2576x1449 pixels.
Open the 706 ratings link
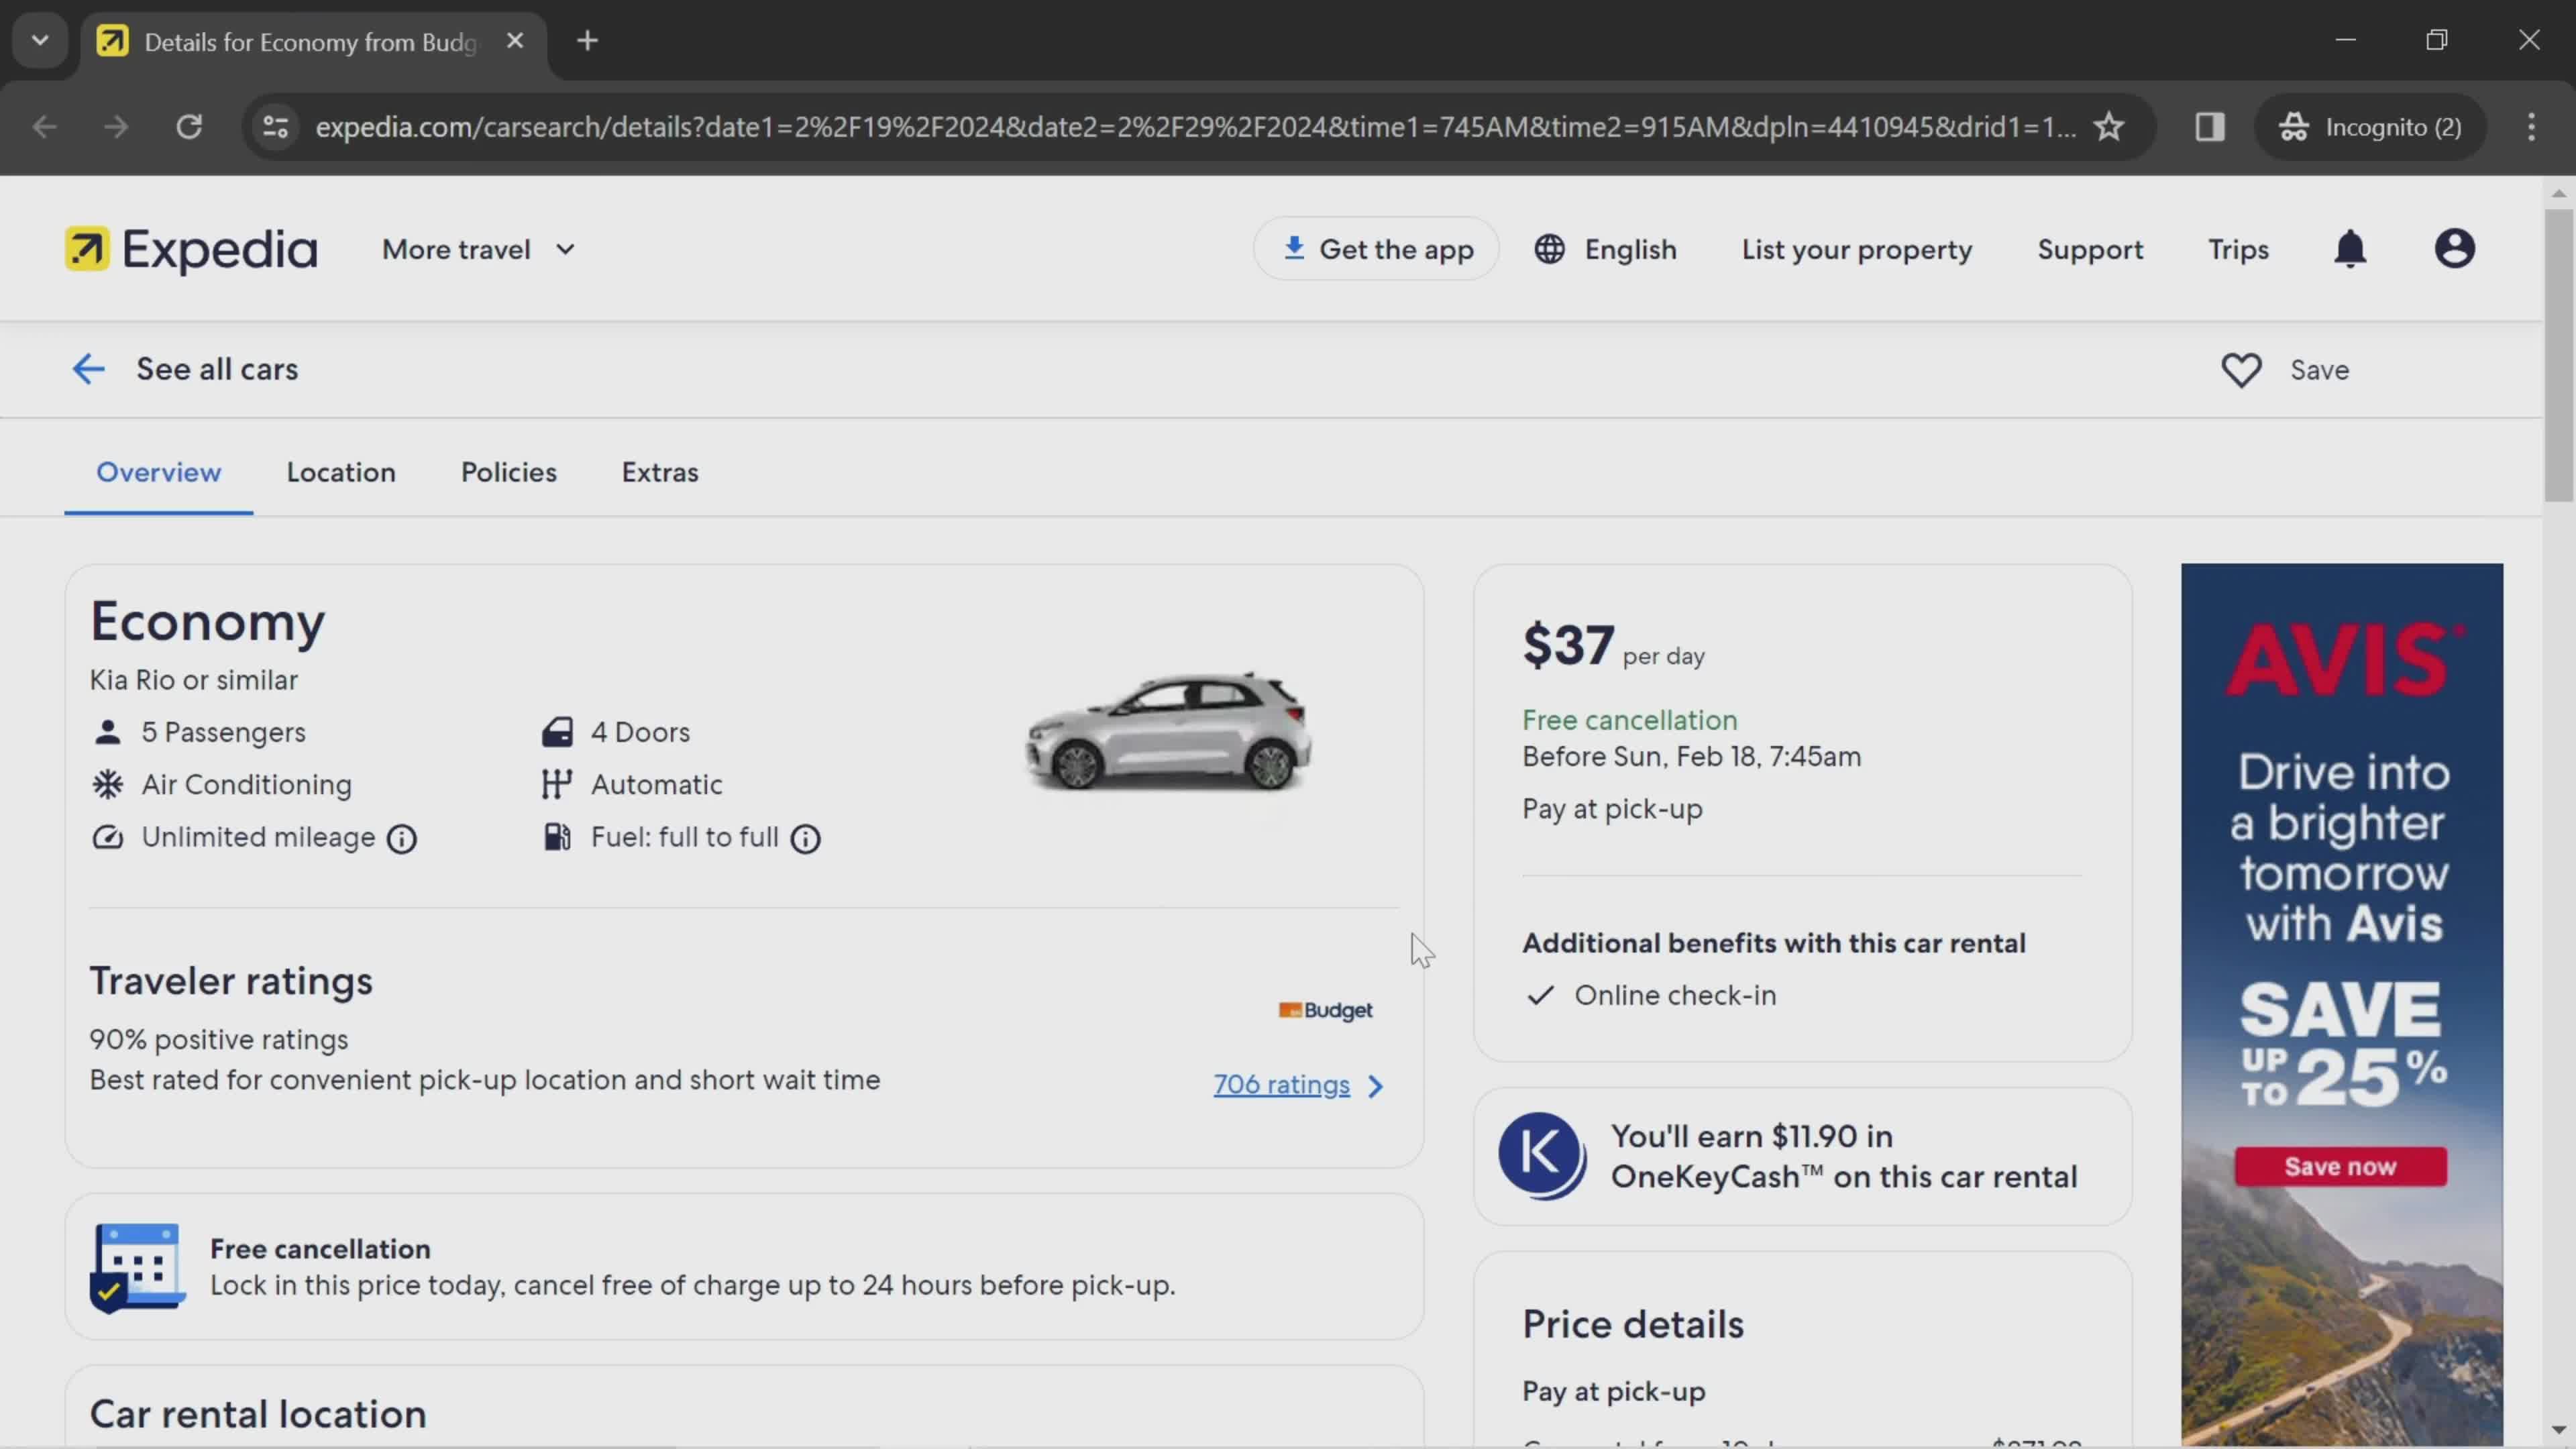(1281, 1085)
